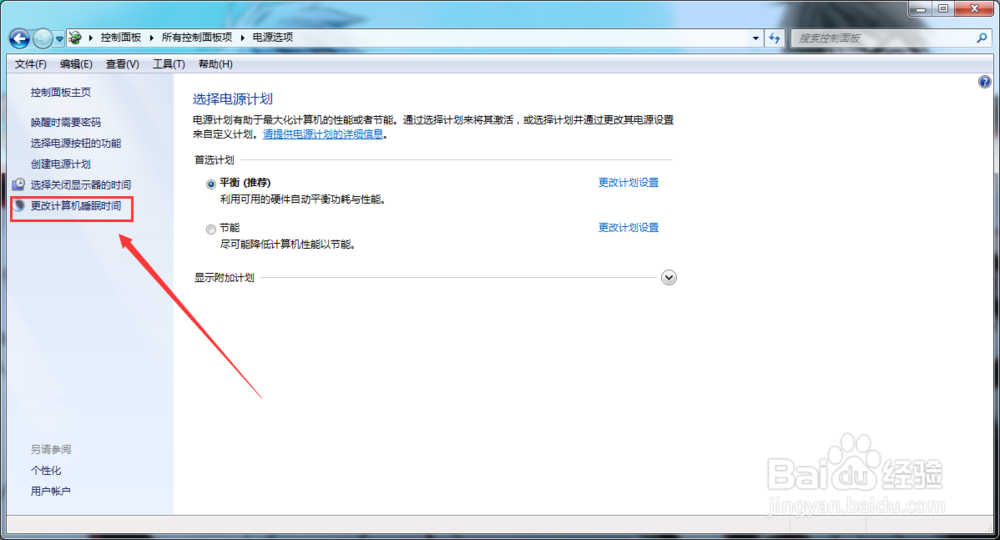1000x540 pixels.
Task: Open the recent pages dropdown arrow
Action: [x=59, y=39]
